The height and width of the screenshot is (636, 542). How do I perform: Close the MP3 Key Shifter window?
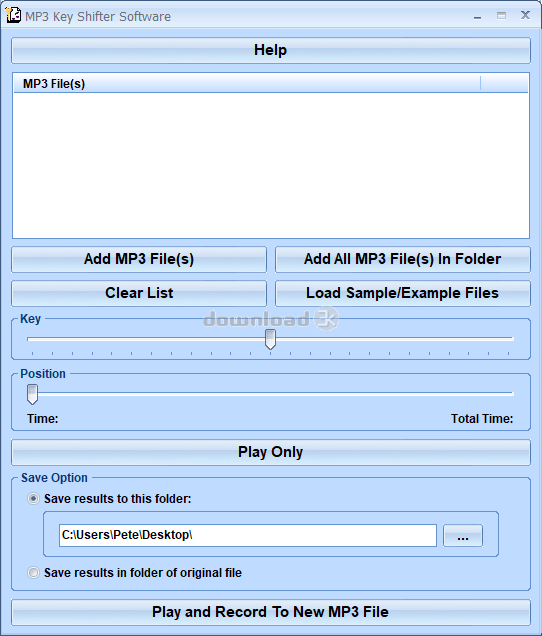[525, 15]
